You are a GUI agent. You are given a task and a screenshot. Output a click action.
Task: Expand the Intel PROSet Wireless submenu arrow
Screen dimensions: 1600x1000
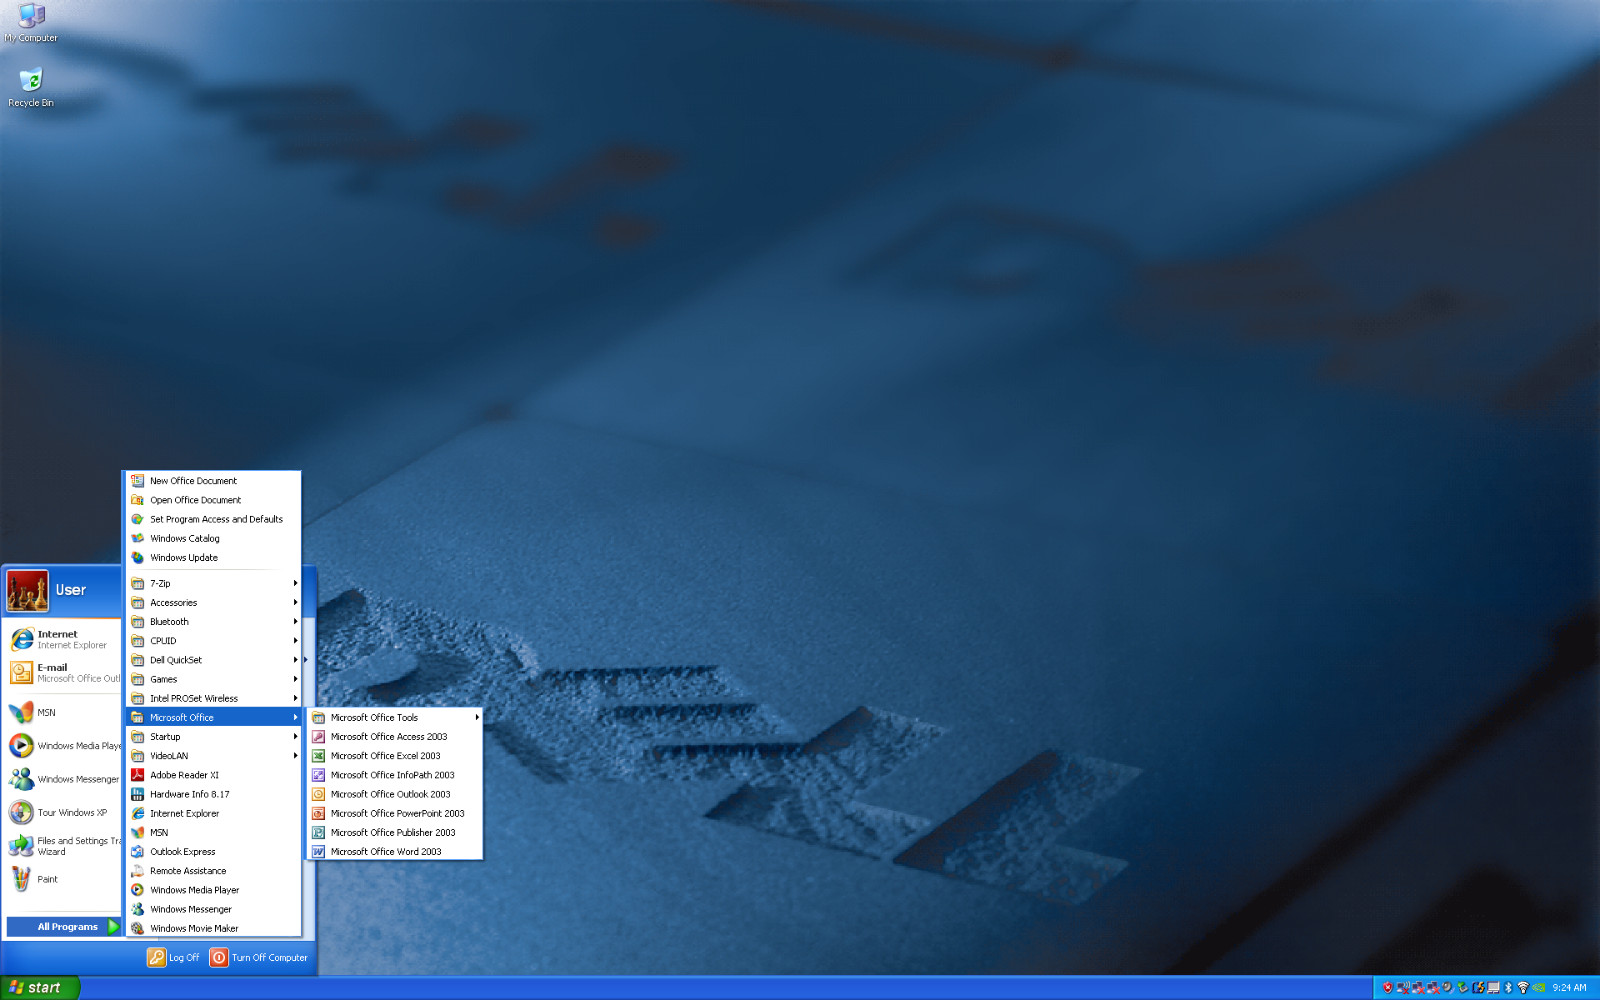tap(295, 699)
